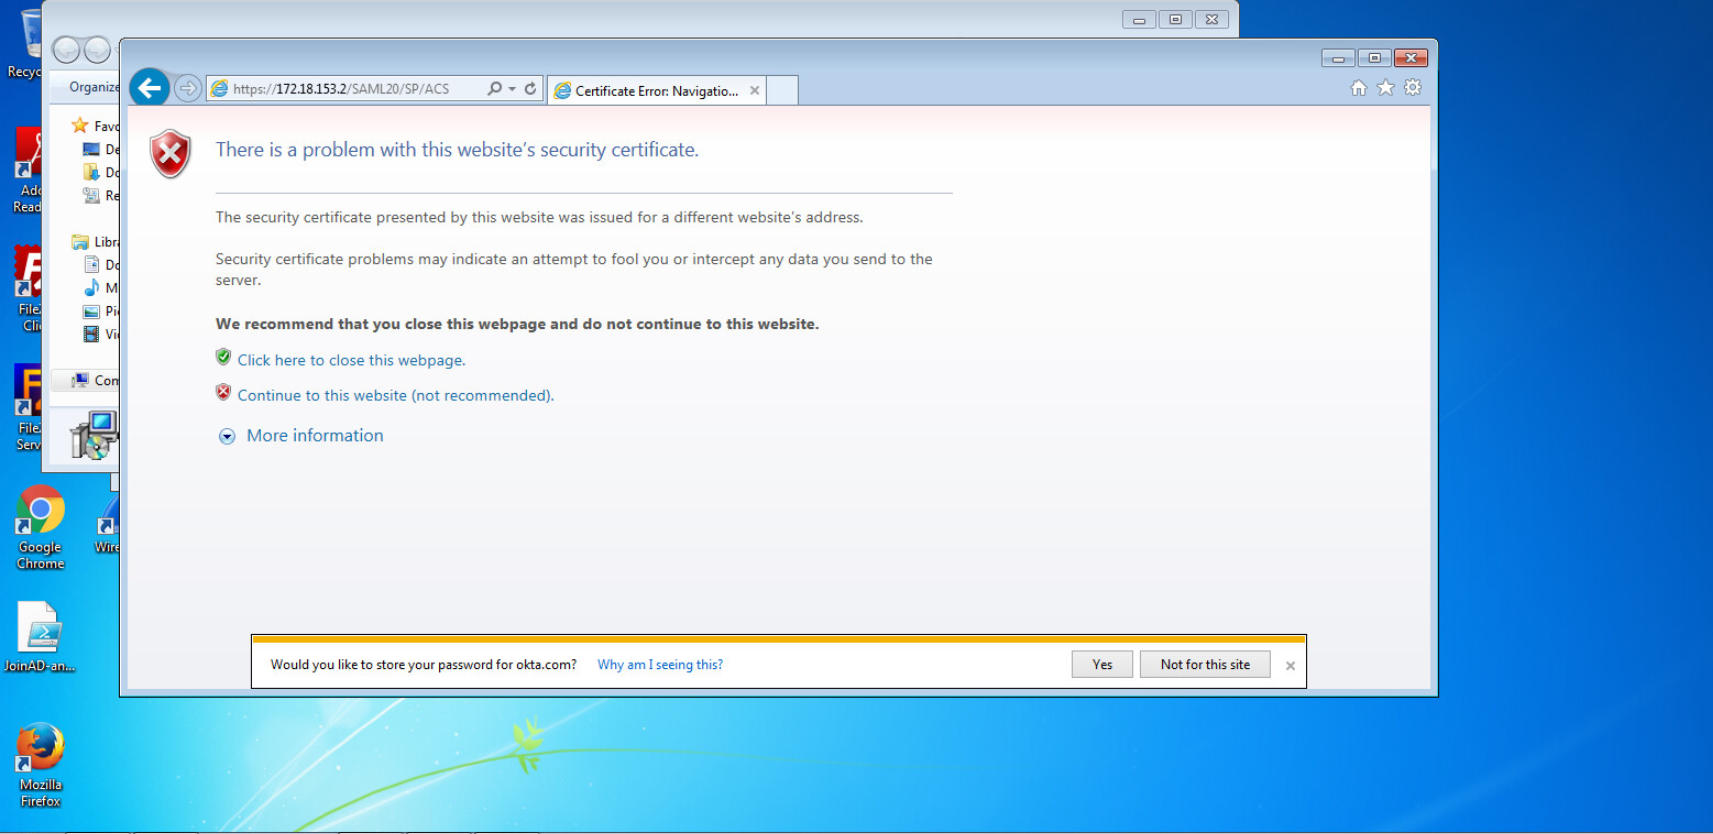
Task: Click the setup installer icon in Explorer
Action: click(94, 435)
